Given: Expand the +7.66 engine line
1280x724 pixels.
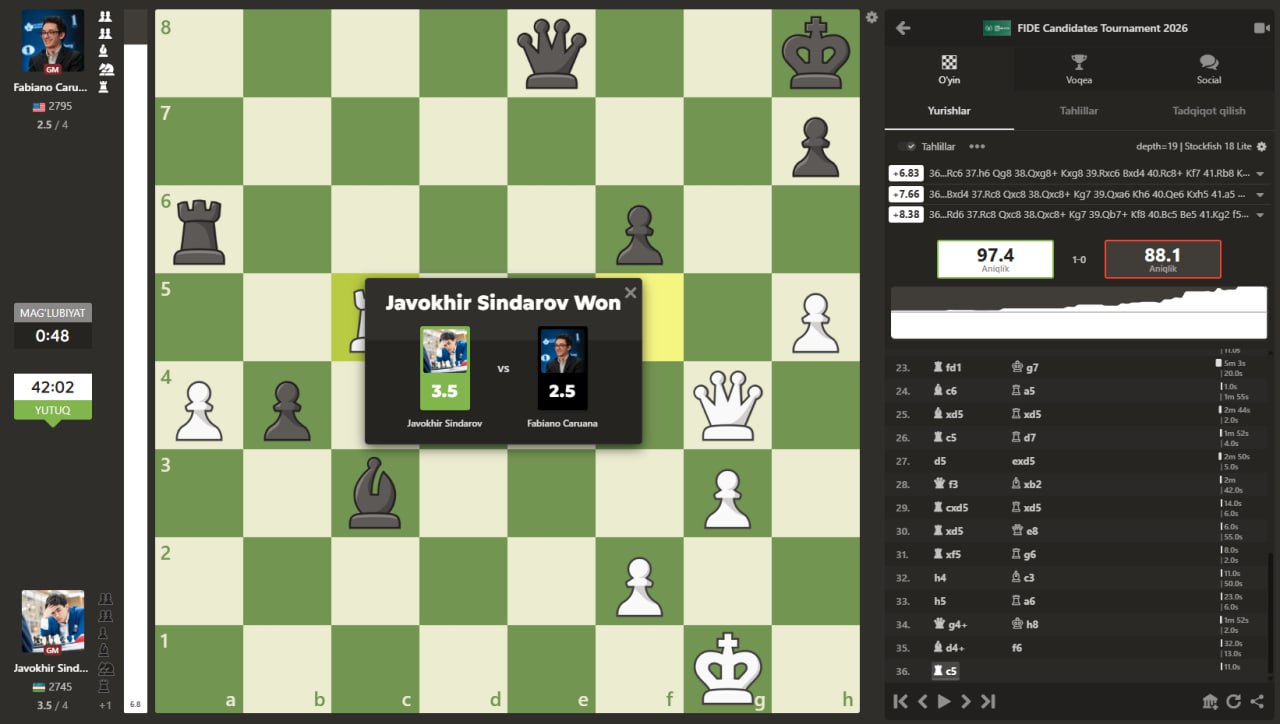Looking at the screenshot, I should coord(1259,195).
